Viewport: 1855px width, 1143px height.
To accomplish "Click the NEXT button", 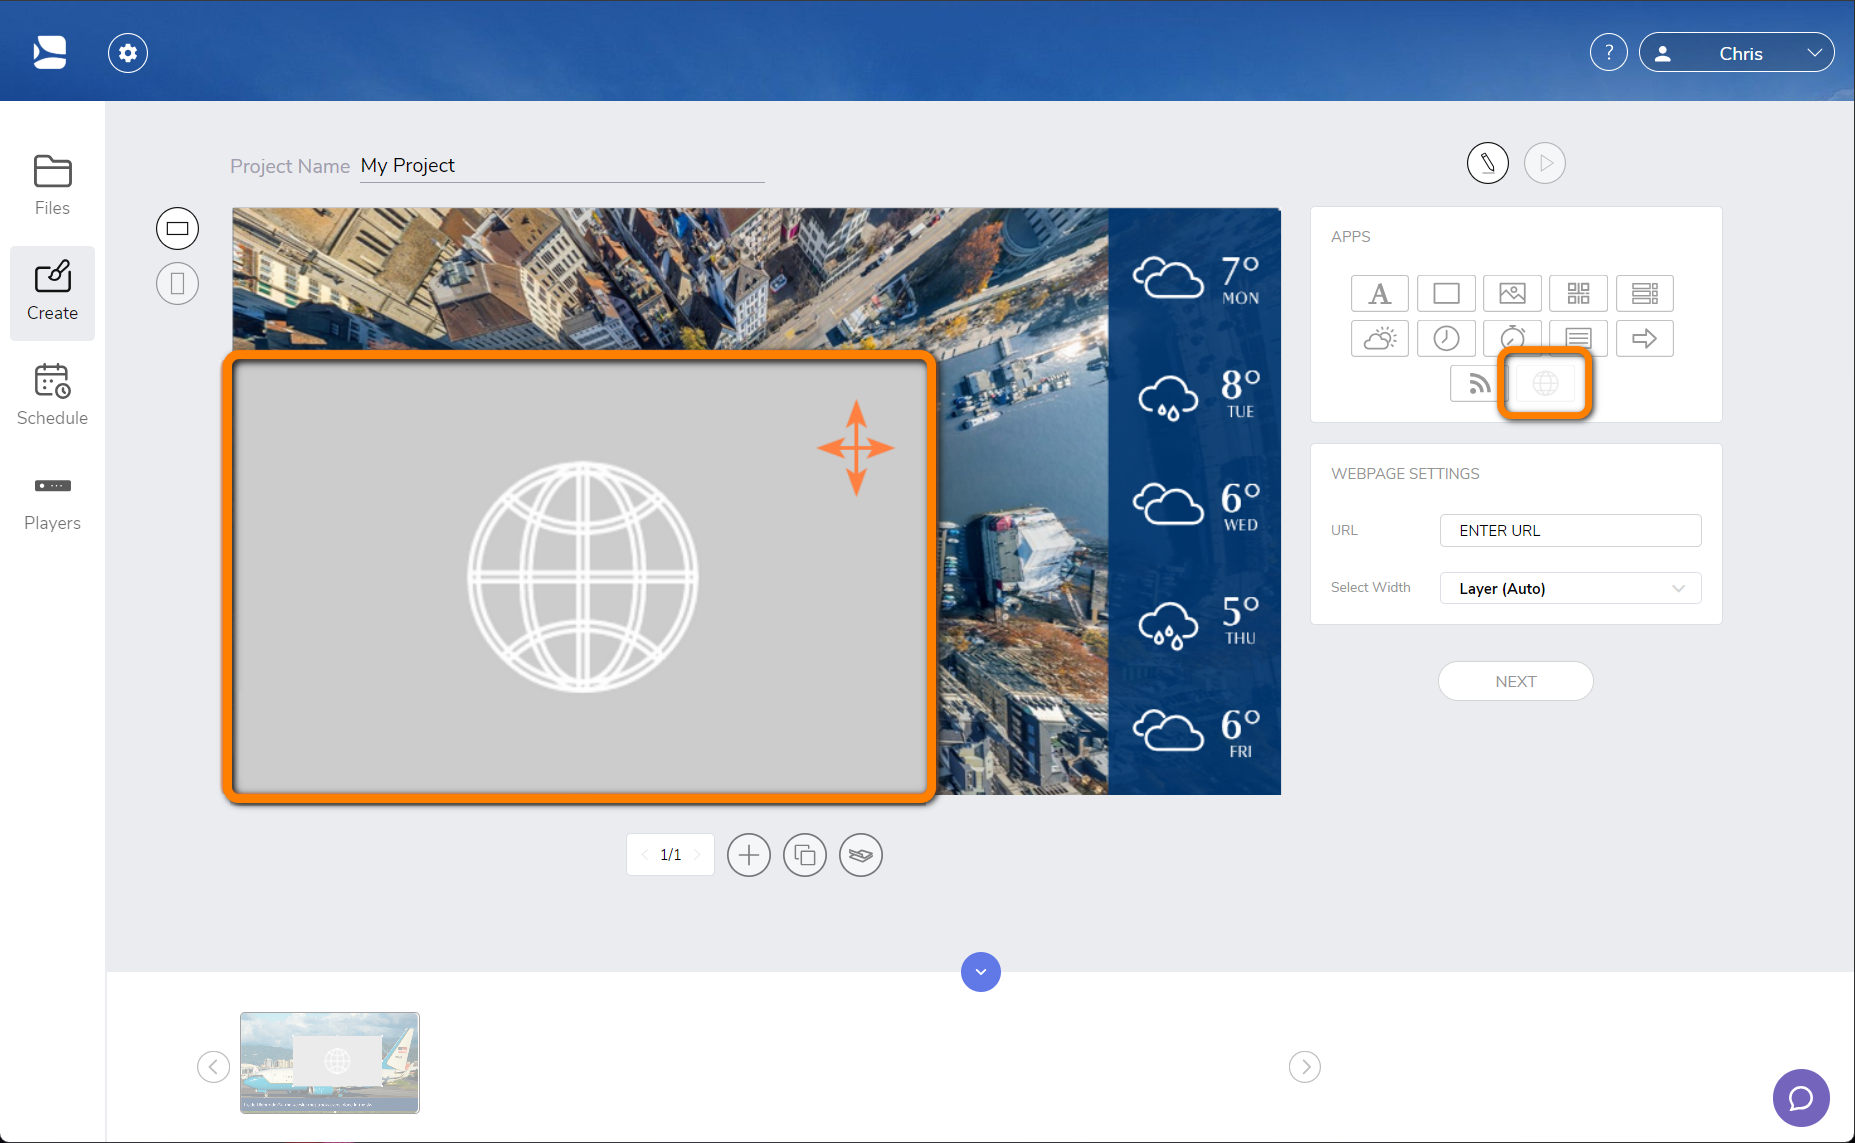I will pos(1515,681).
